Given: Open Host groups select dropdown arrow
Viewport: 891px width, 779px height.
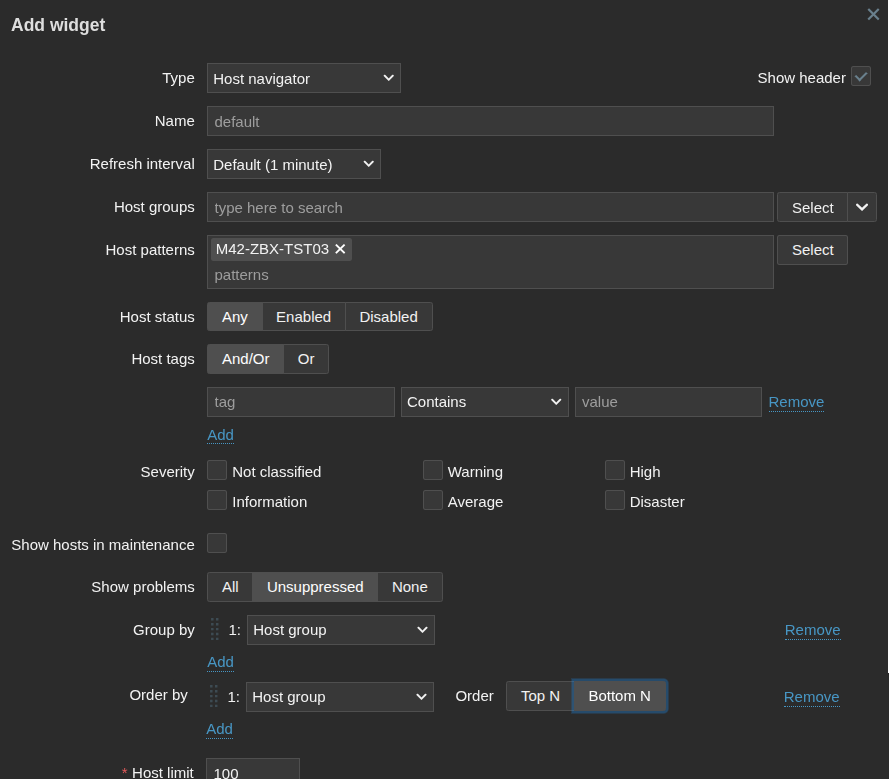Looking at the screenshot, I should click(862, 207).
